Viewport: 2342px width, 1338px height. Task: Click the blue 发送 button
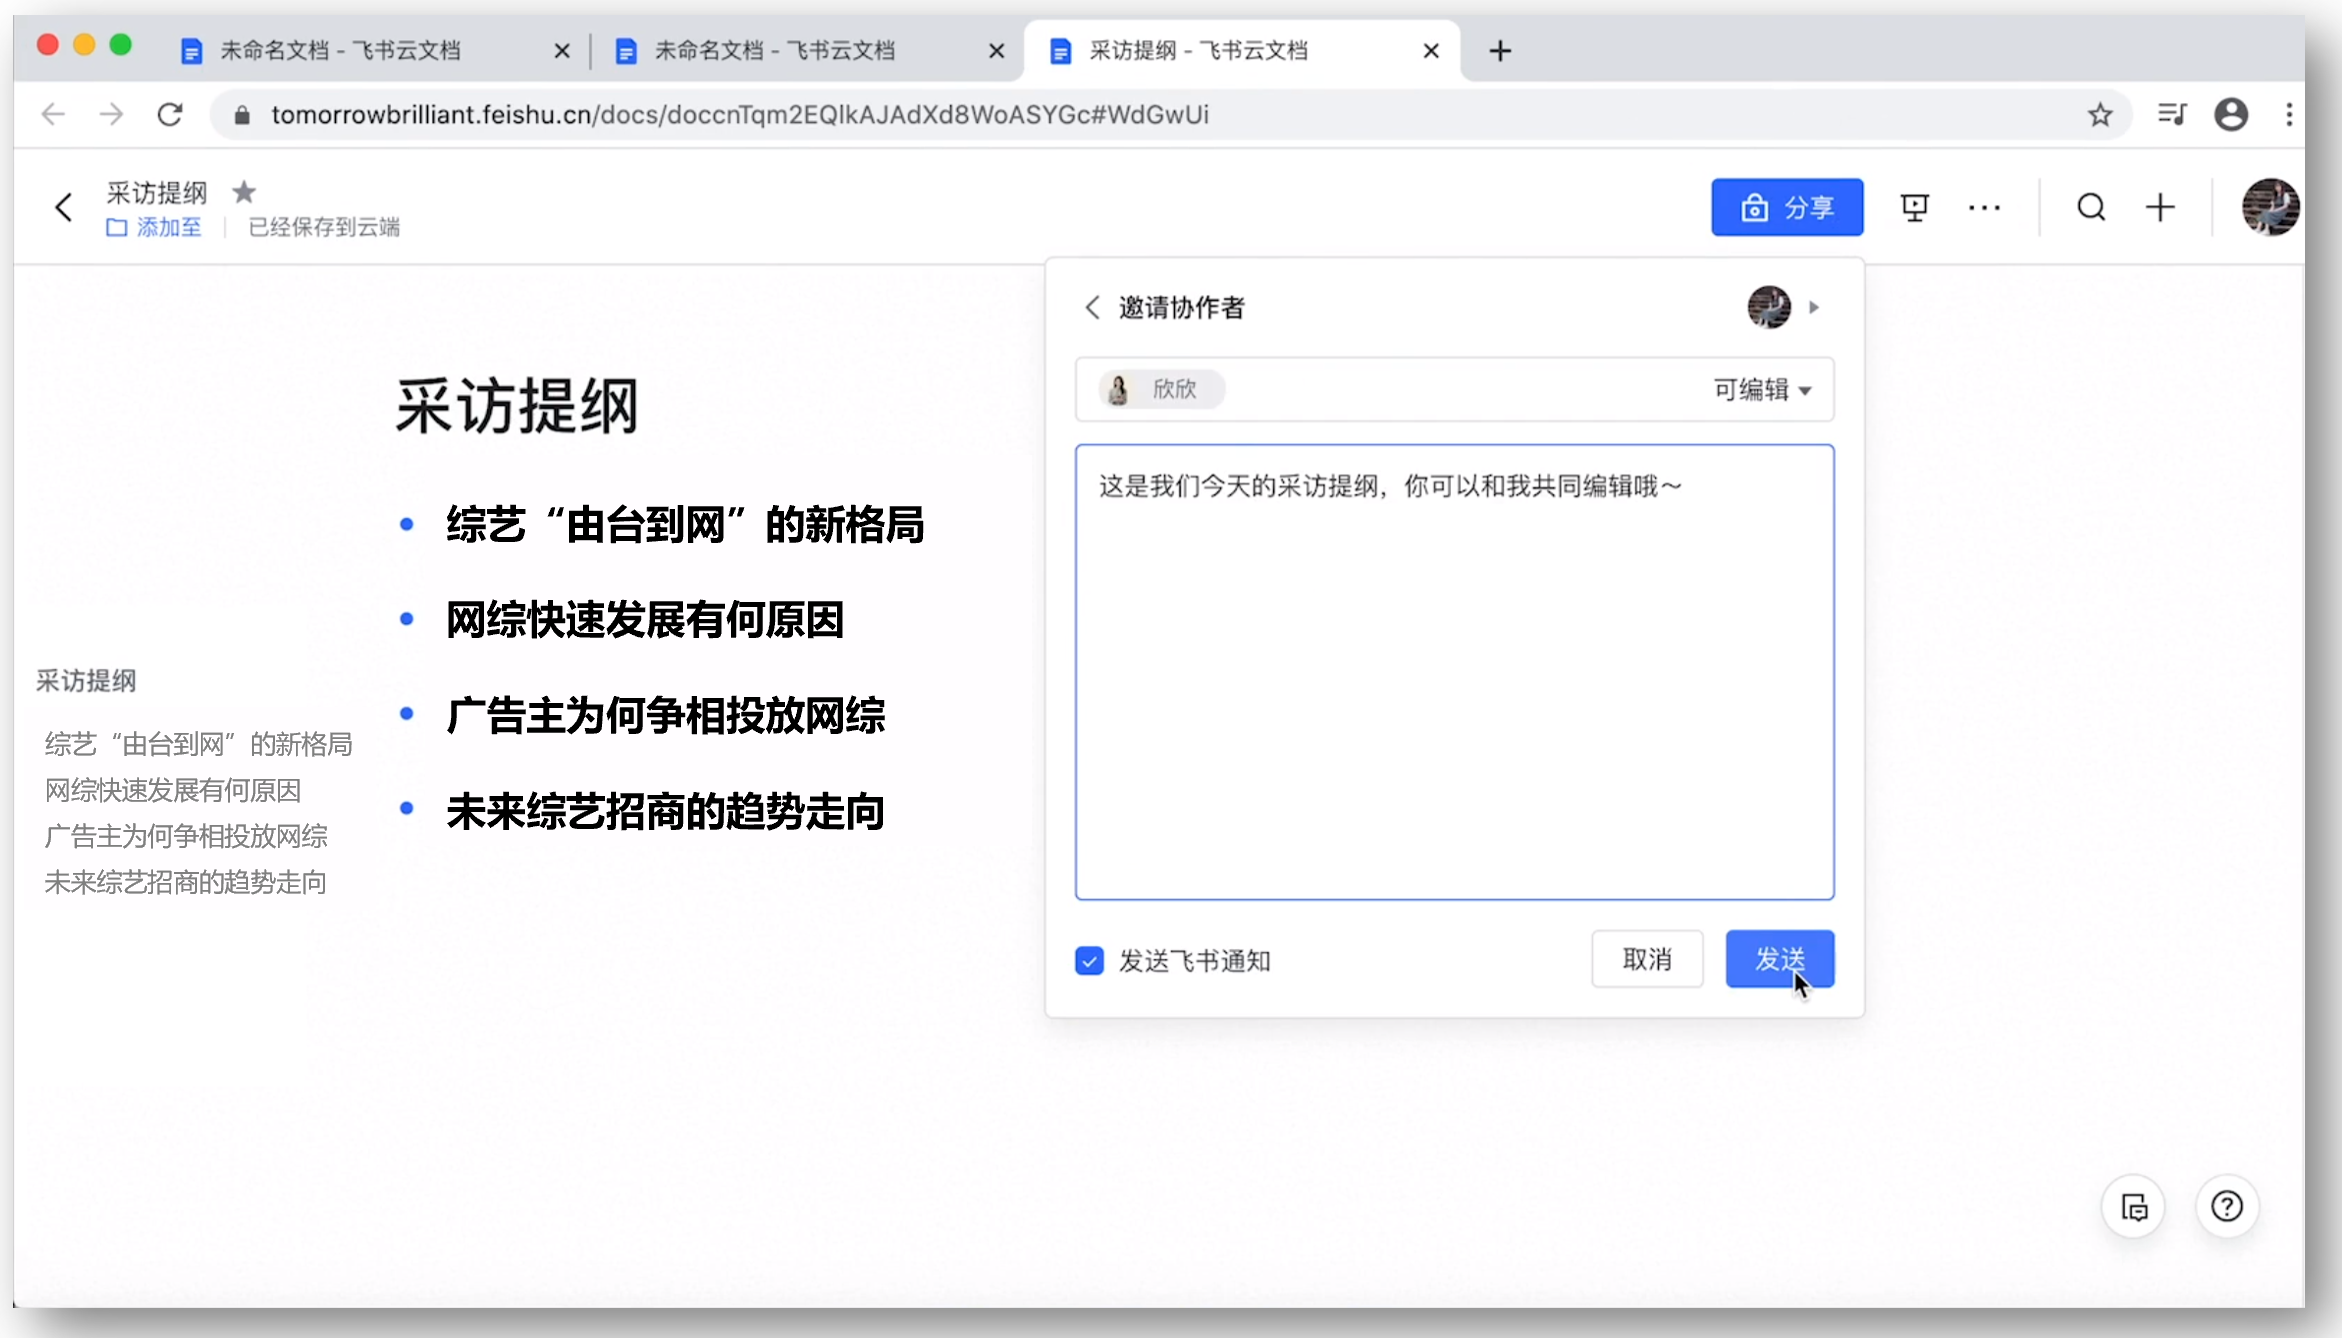[1779, 959]
